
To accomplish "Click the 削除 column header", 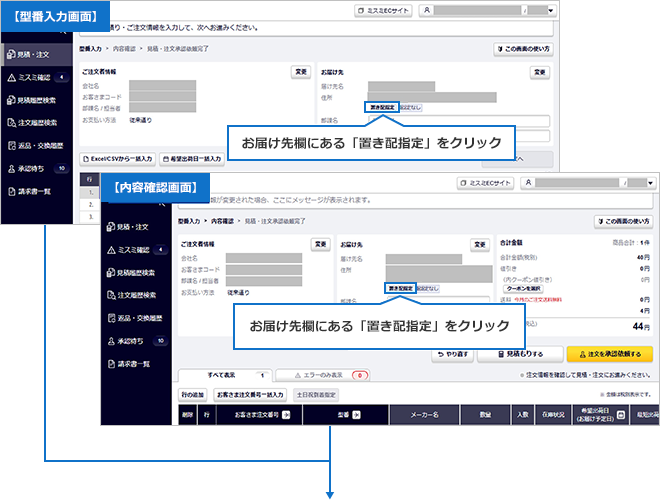I will tap(187, 415).
